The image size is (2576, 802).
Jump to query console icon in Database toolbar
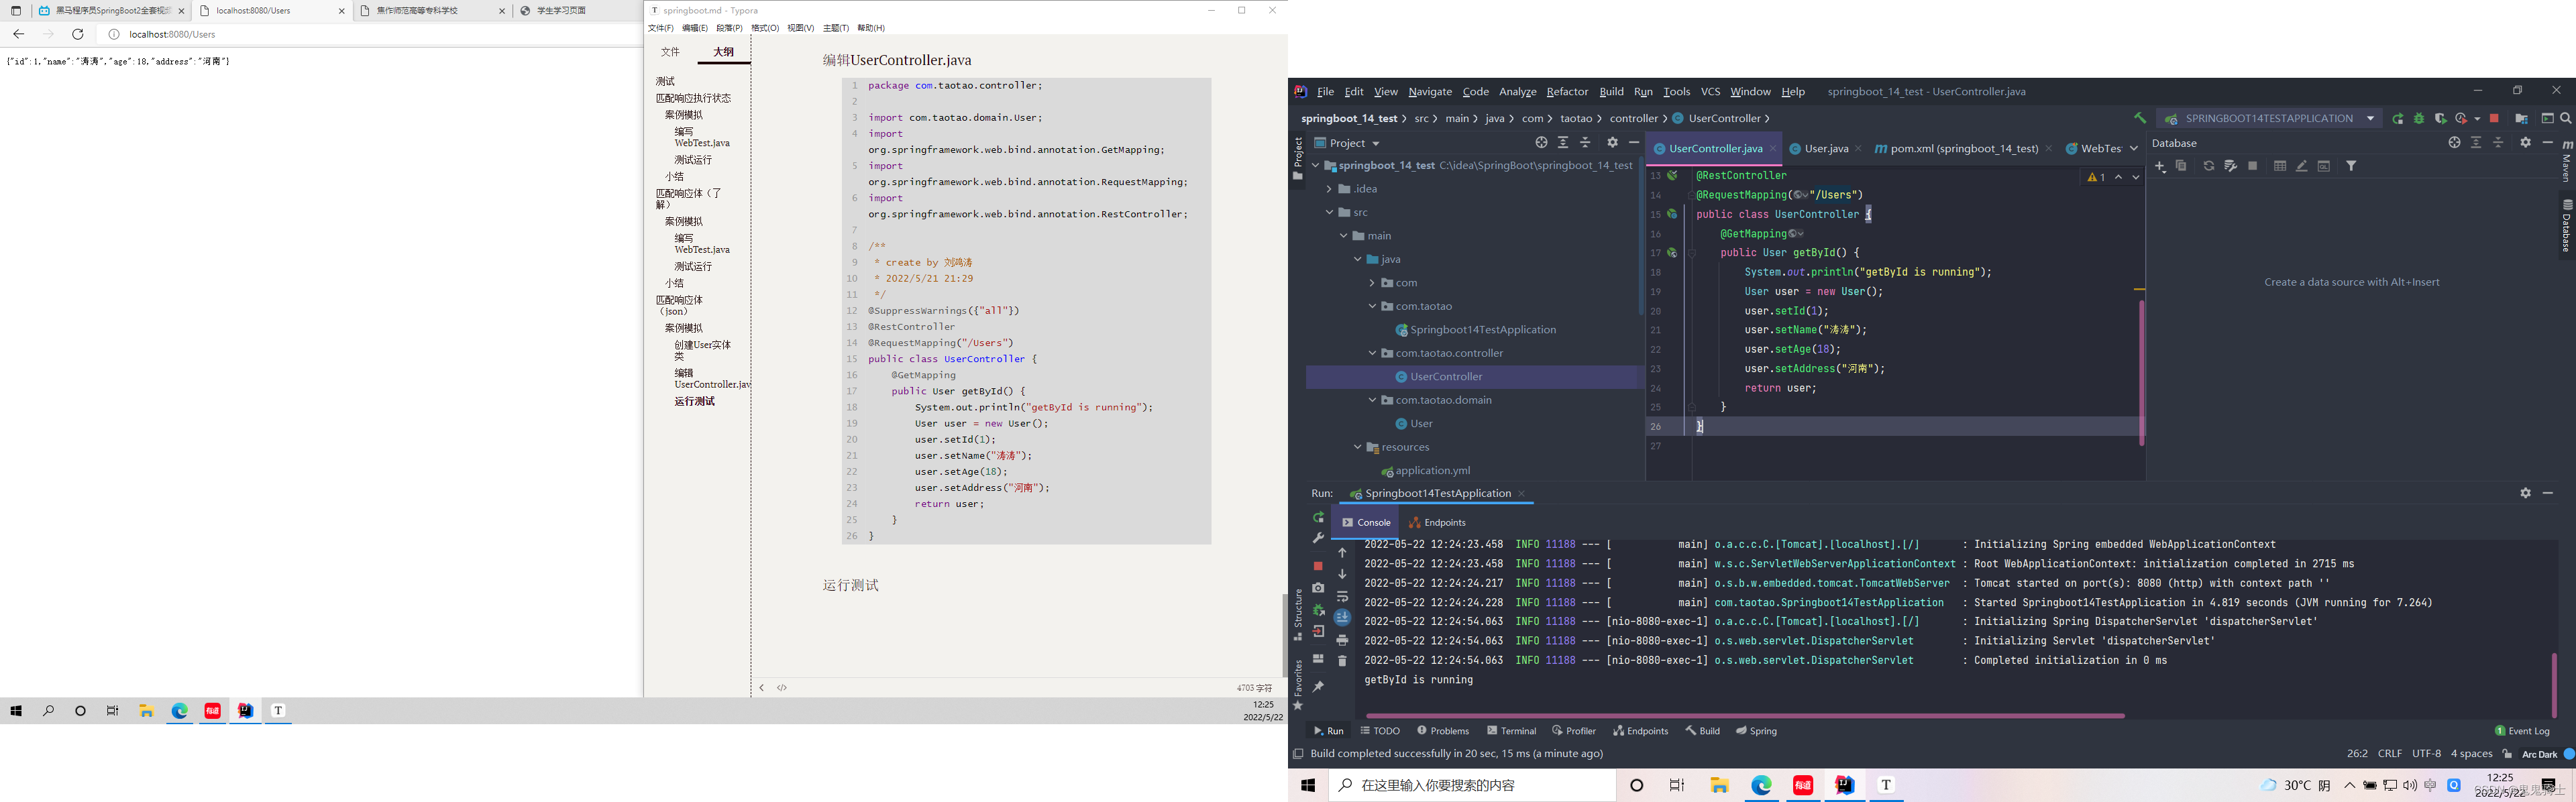pos(2323,166)
